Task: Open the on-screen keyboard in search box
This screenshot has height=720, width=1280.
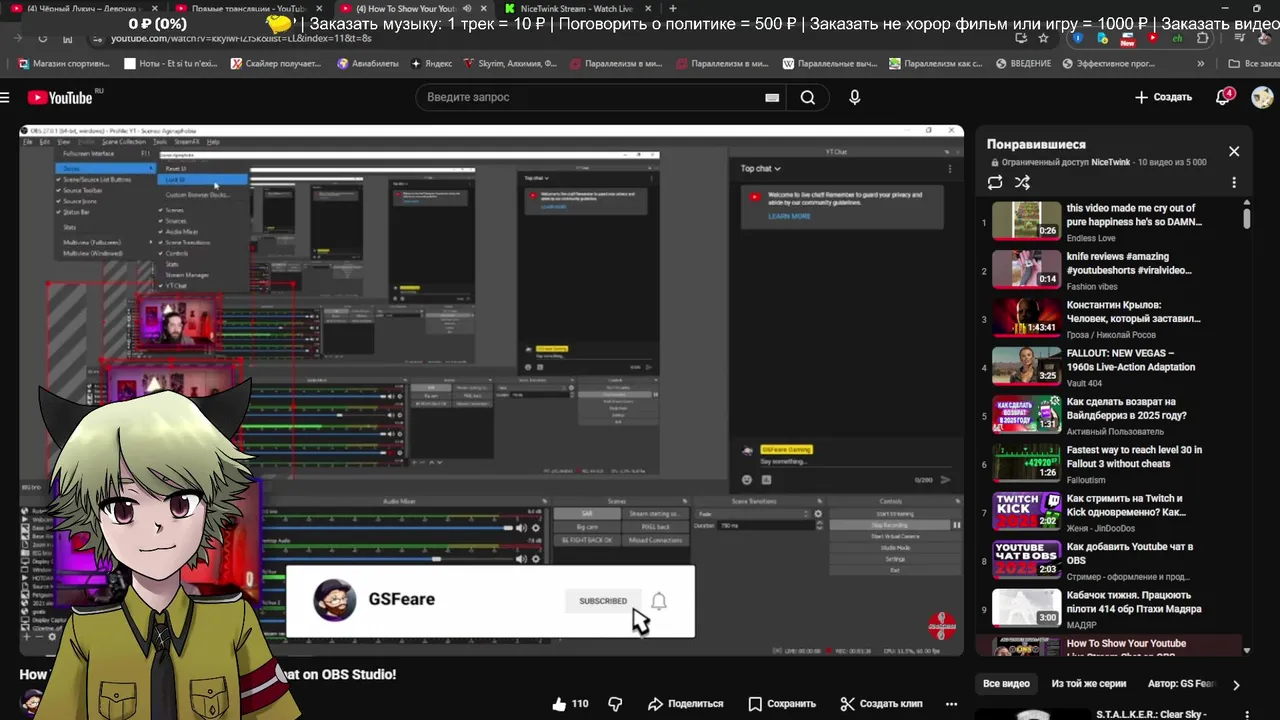Action: point(772,97)
